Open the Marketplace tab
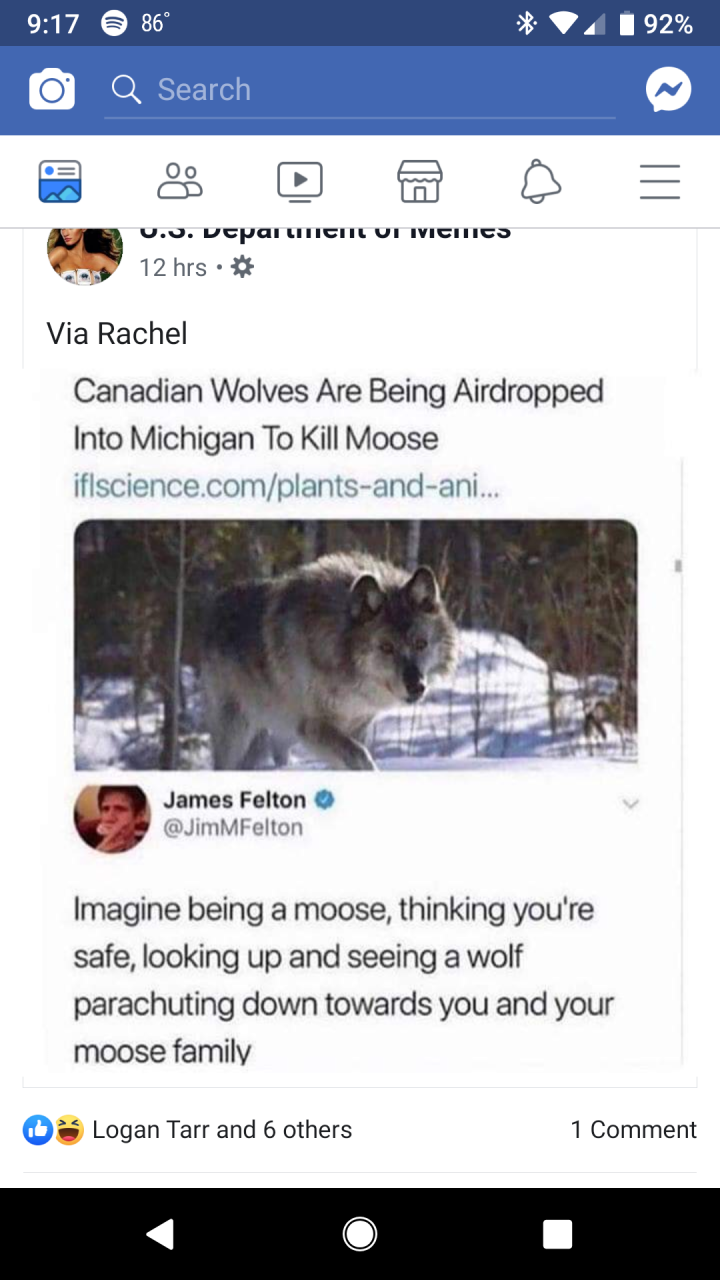The image size is (720, 1280). [x=420, y=182]
